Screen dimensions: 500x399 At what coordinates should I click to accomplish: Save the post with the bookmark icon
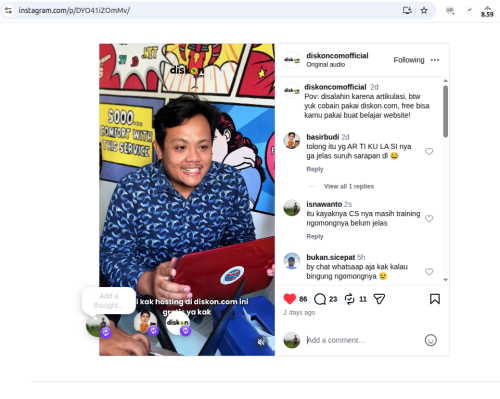tap(435, 299)
